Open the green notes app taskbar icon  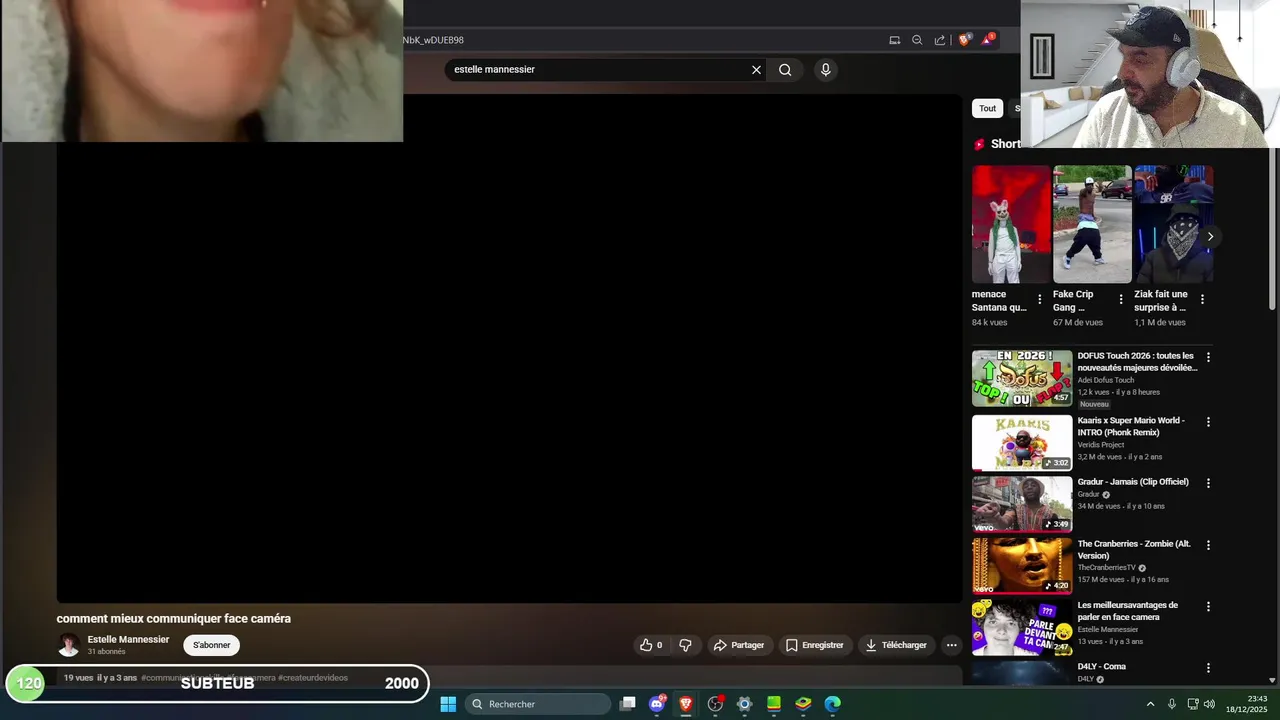[x=774, y=704]
